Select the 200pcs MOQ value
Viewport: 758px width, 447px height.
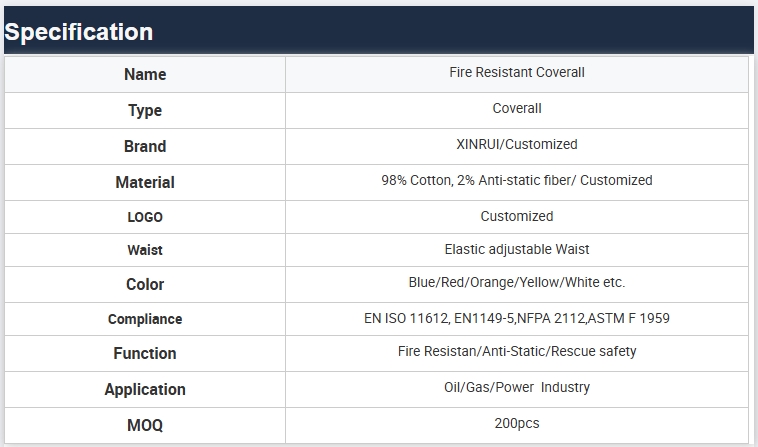517,424
